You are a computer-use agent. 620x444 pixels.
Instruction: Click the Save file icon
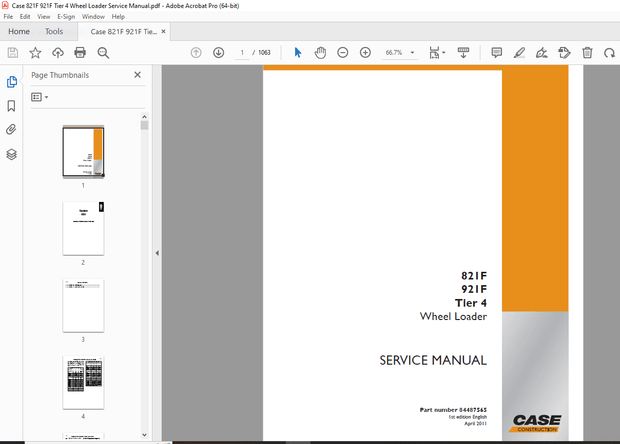point(13,53)
